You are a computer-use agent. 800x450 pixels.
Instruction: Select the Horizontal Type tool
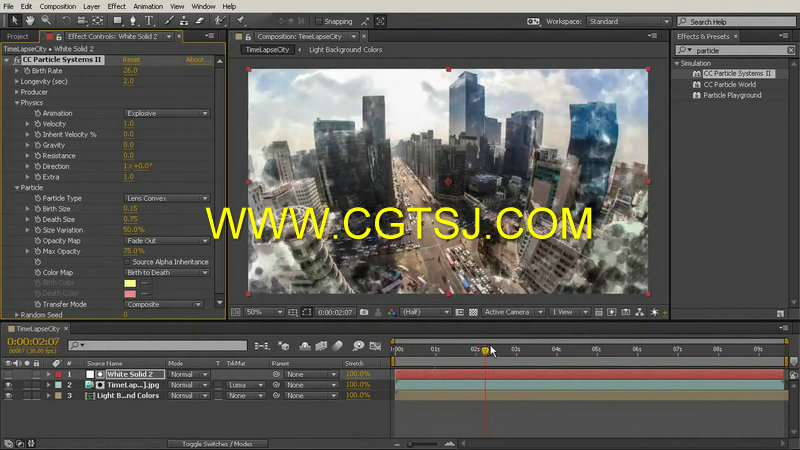coord(149,21)
